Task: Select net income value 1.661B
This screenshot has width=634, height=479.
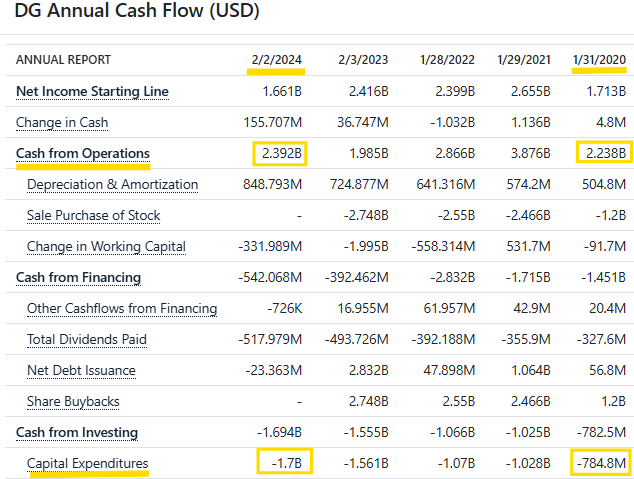Action: [282, 91]
